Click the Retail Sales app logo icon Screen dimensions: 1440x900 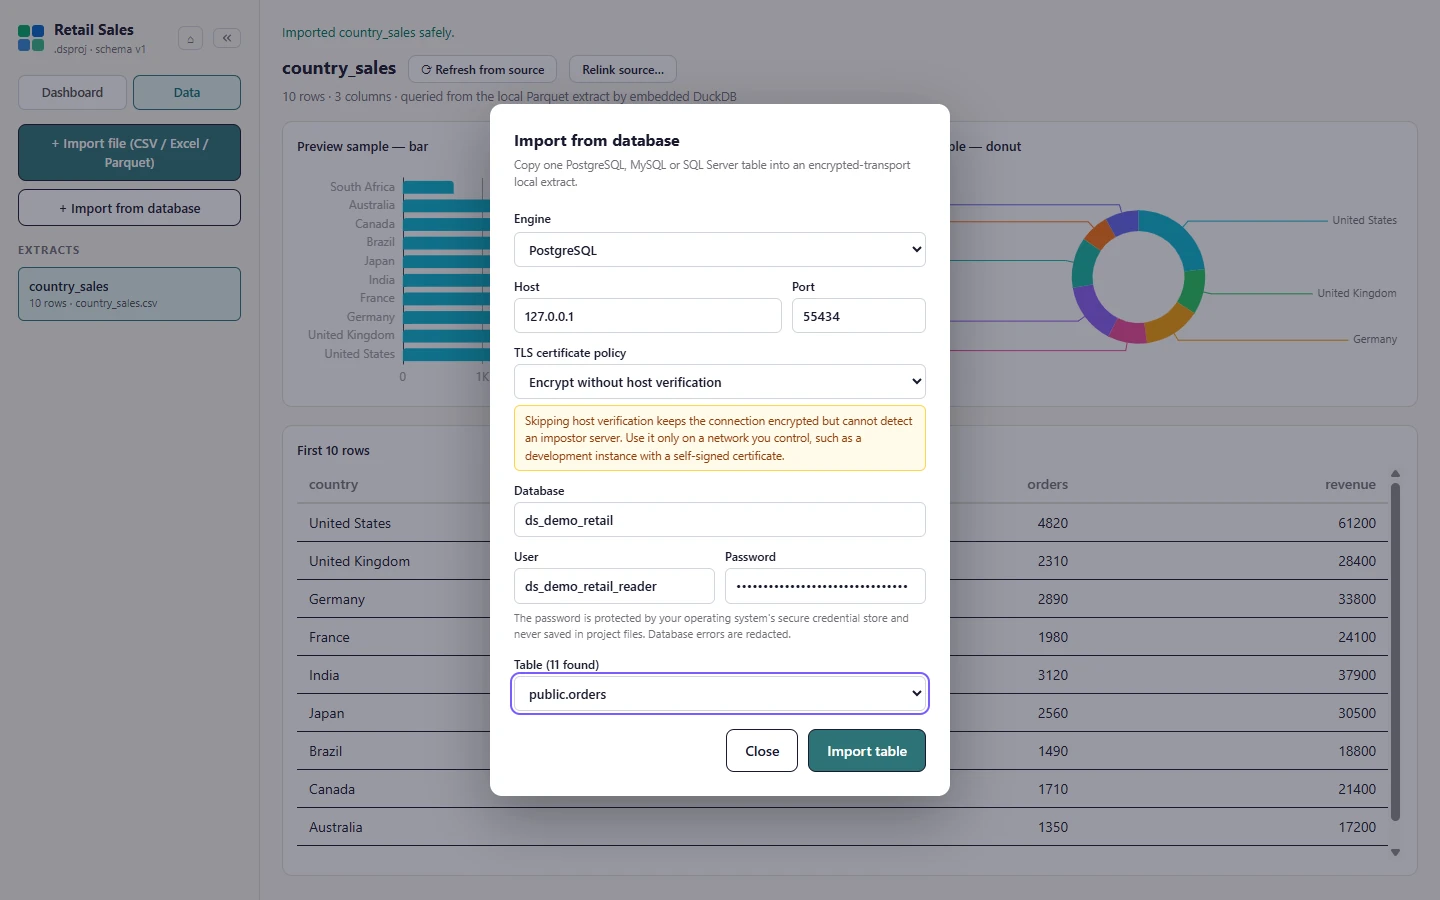pos(31,38)
